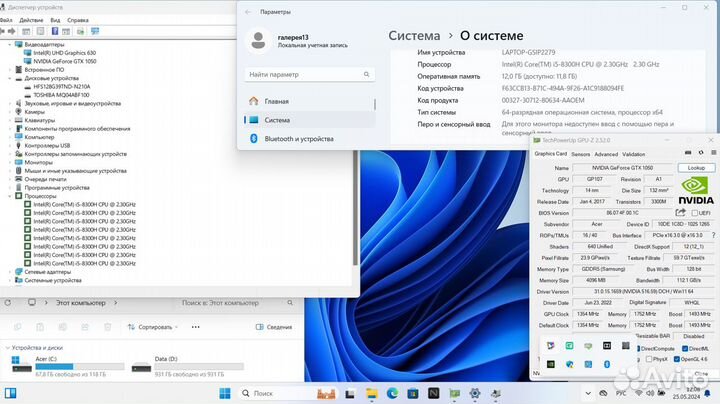Viewport: 720px width, 404px height.
Task: Click the more options ellipsis in Explorer toolbar
Action: click(196, 327)
